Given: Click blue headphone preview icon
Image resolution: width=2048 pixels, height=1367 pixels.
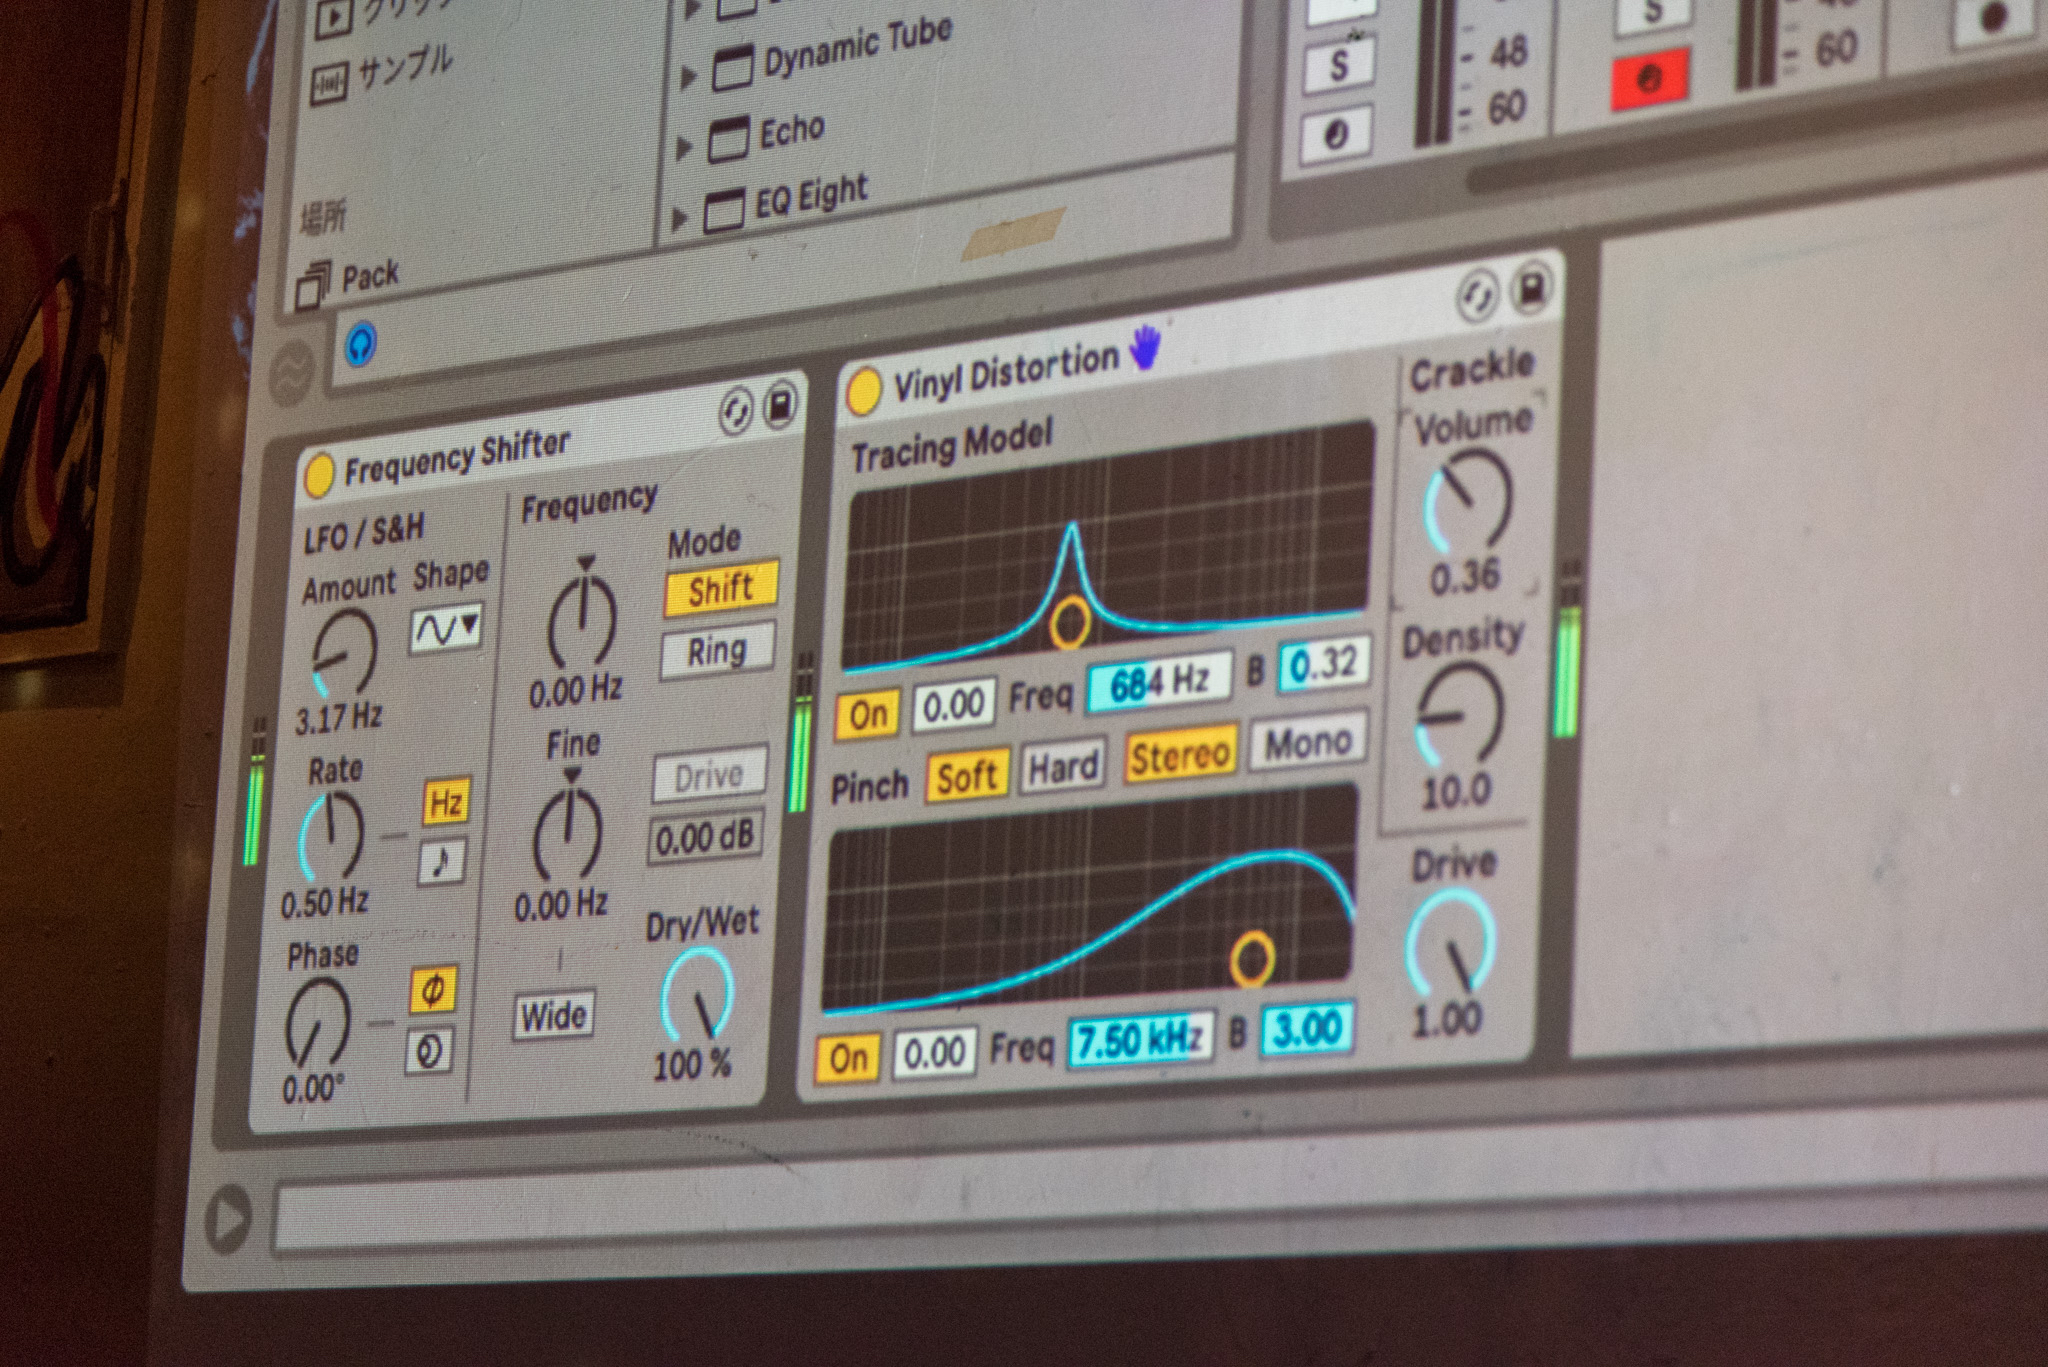Looking at the screenshot, I should [361, 346].
